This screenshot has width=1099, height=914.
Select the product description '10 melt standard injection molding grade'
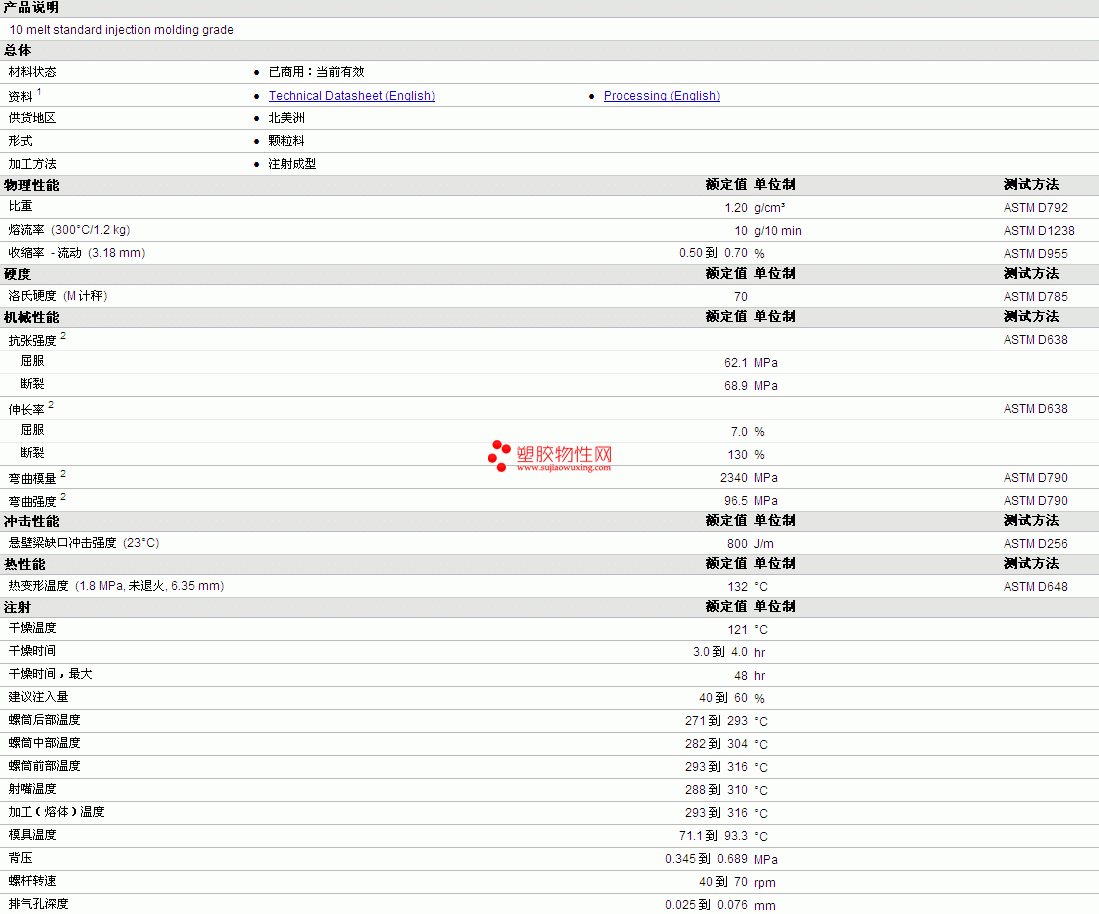coord(121,29)
